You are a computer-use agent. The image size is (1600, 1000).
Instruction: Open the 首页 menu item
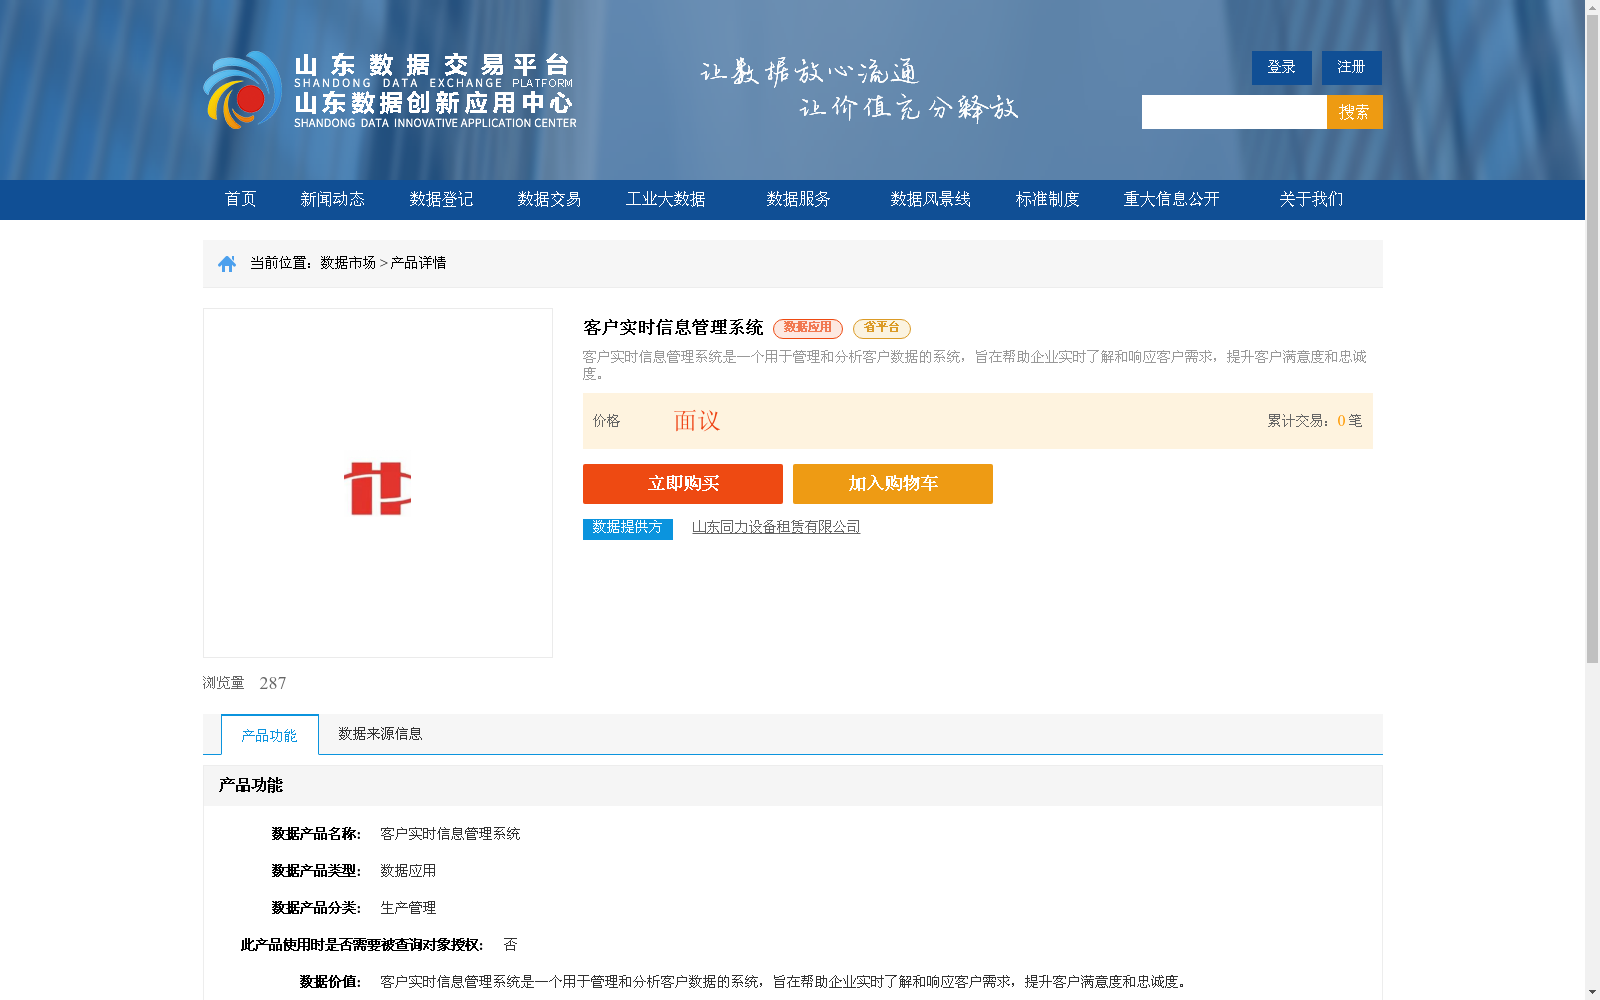[241, 199]
